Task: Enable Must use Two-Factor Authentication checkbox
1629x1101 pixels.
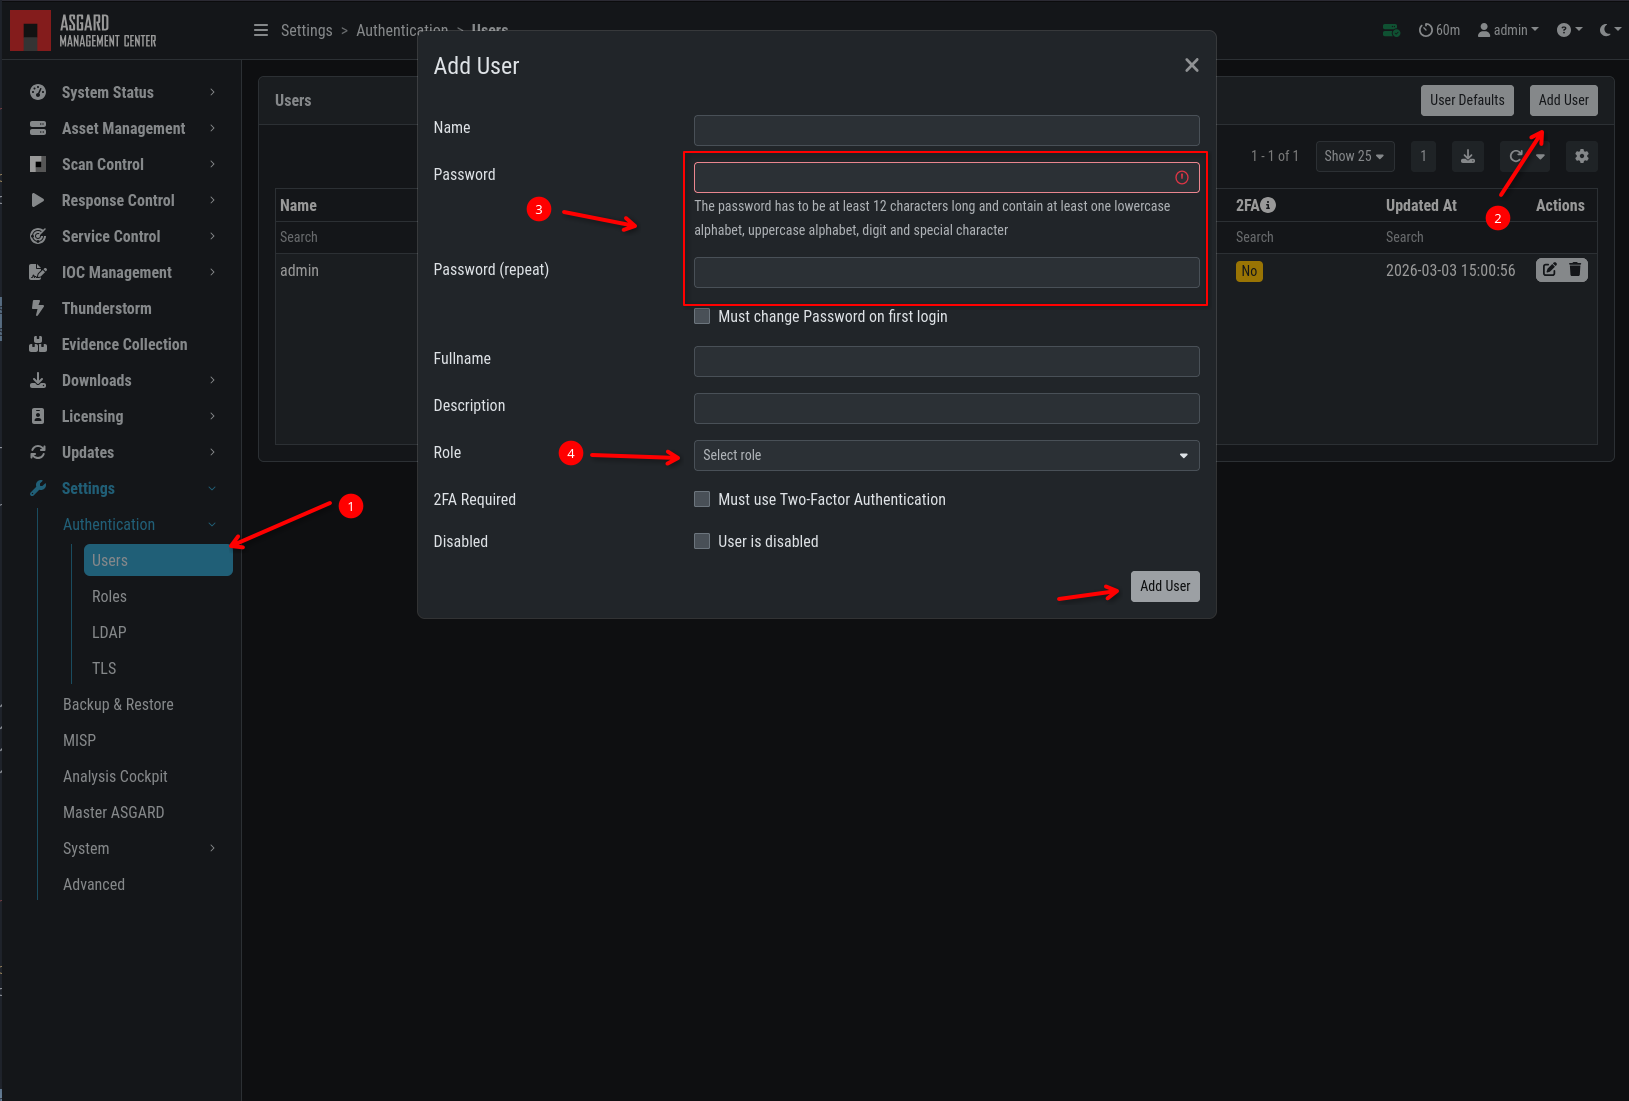Action: click(x=702, y=499)
